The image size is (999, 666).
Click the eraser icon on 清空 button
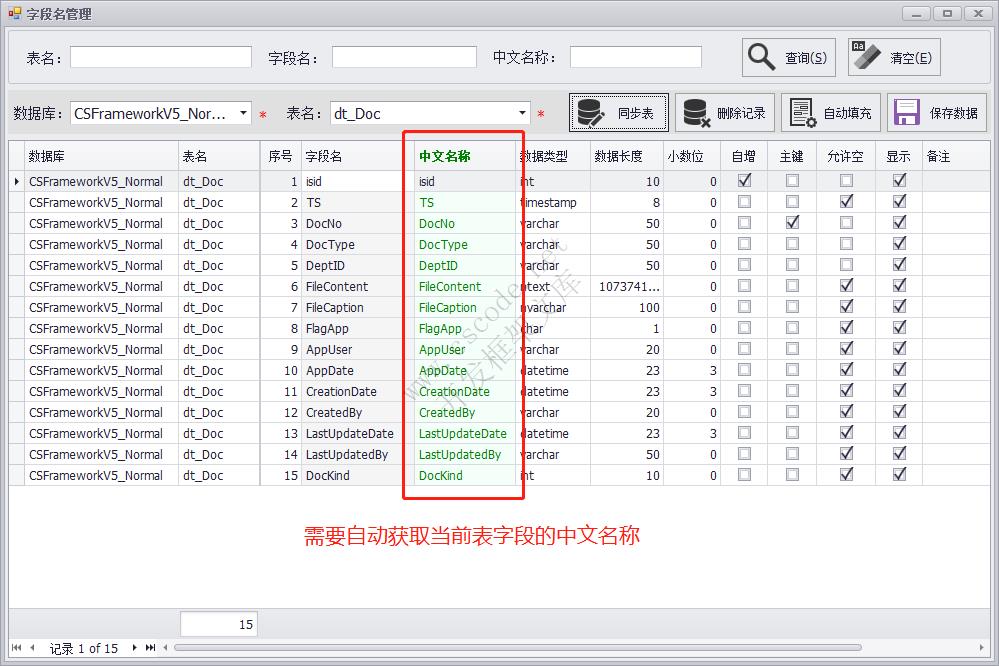(866, 56)
